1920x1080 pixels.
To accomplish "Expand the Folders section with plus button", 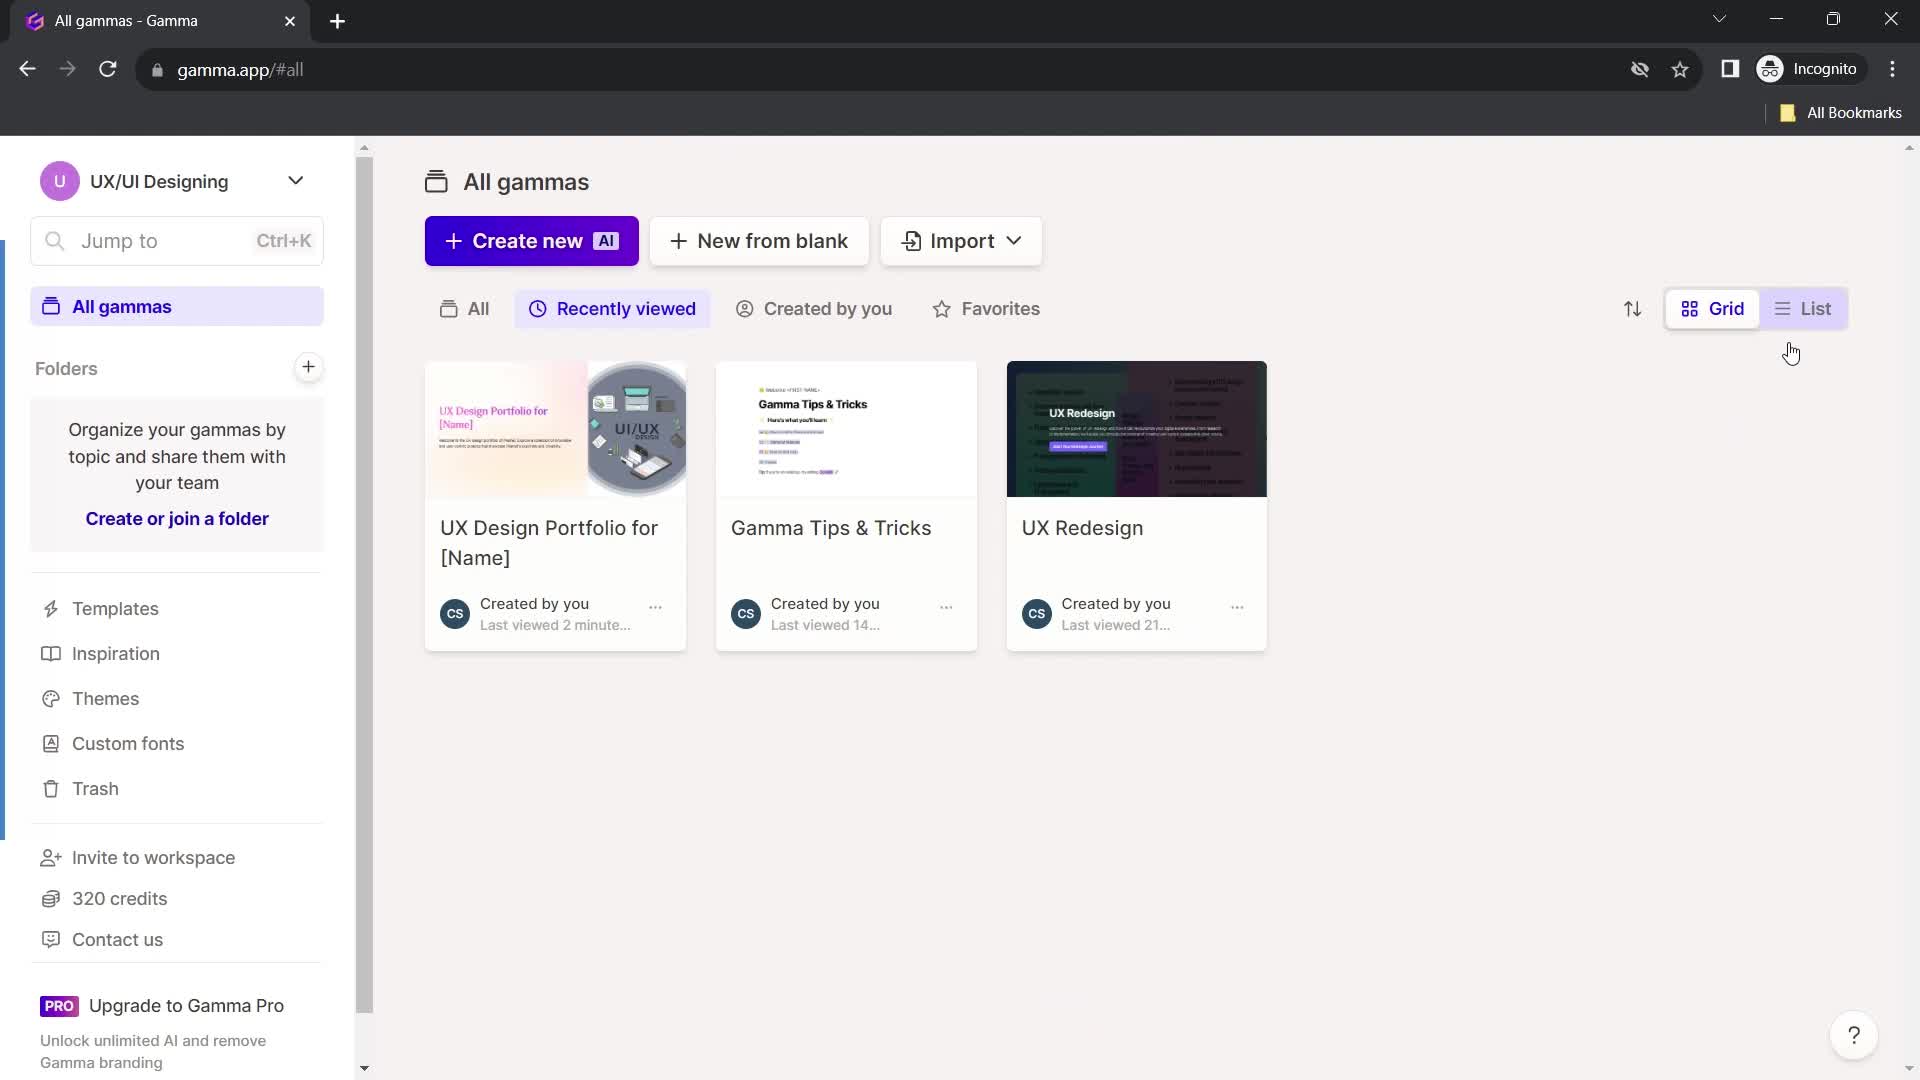I will pyautogui.click(x=309, y=367).
